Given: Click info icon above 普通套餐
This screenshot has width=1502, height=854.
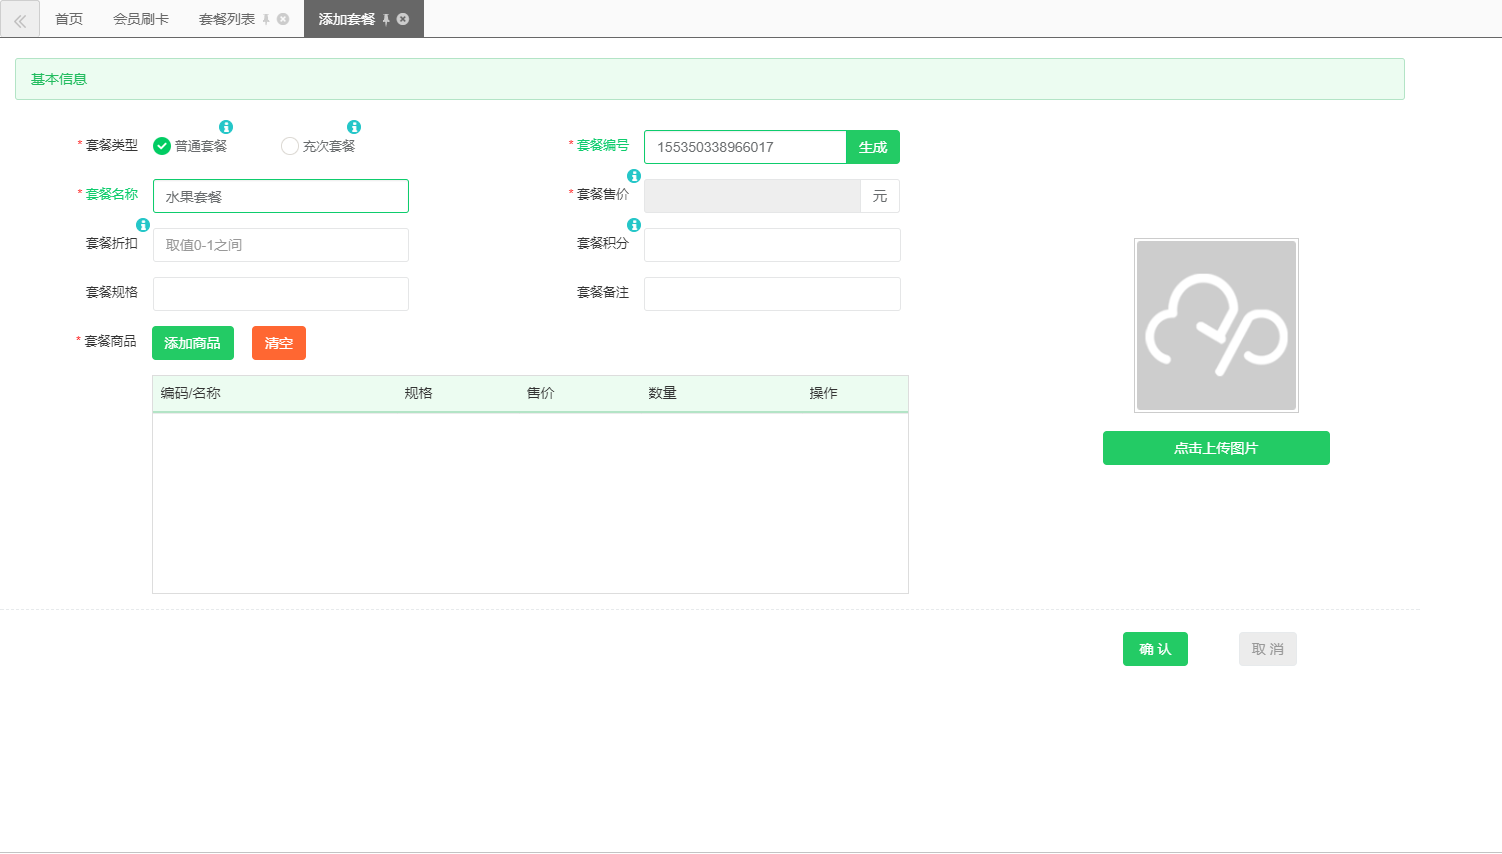Looking at the screenshot, I should pos(226,127).
